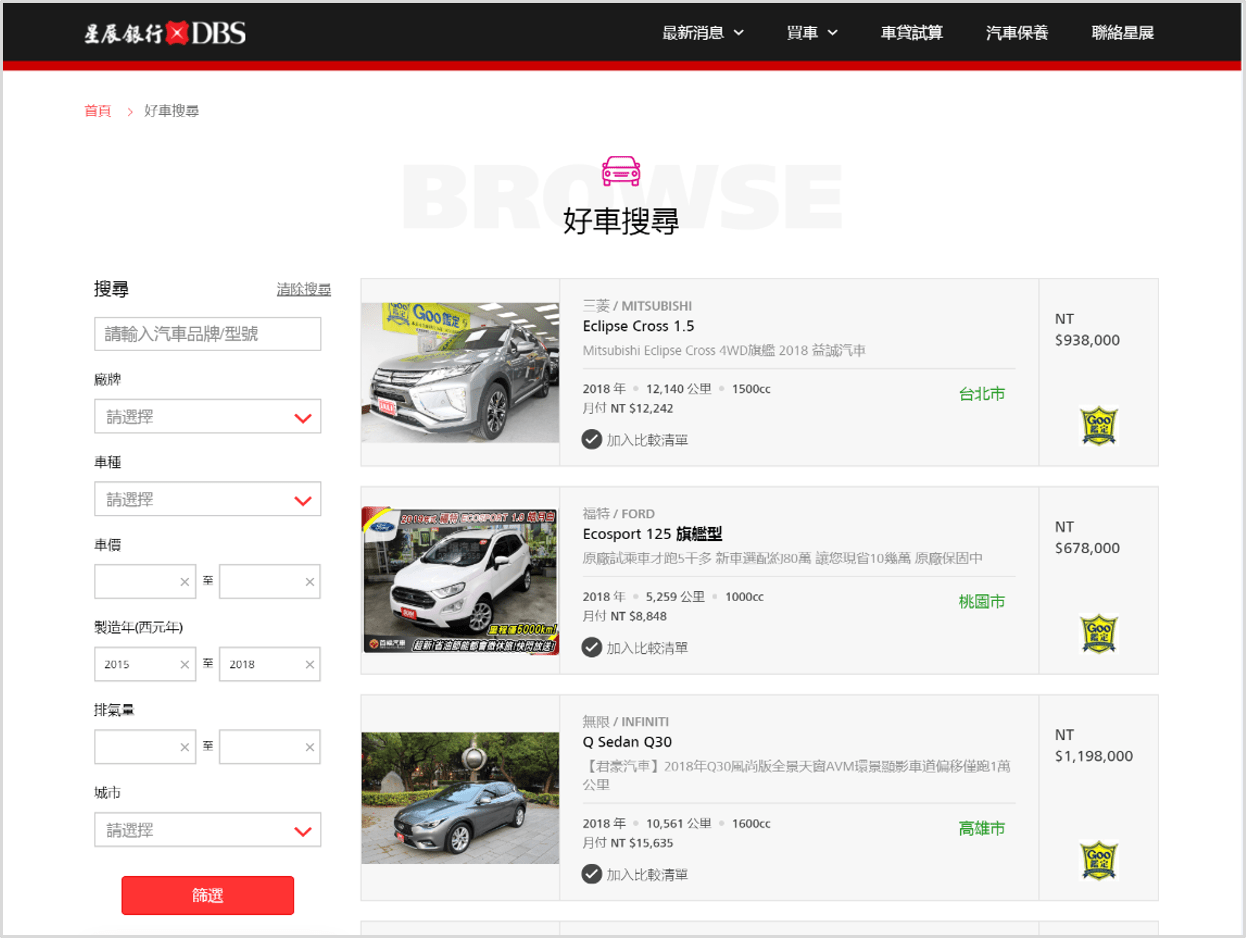Go to 首頁 via breadcrumb

coord(98,111)
